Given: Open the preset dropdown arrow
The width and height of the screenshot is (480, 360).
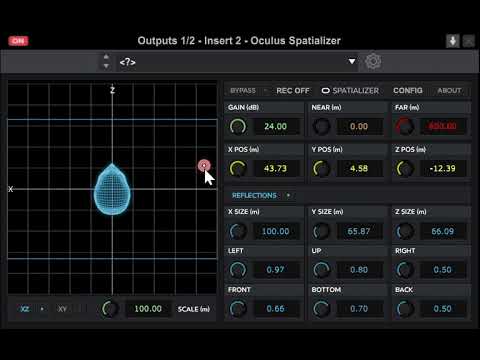Looking at the screenshot, I should coord(352,61).
